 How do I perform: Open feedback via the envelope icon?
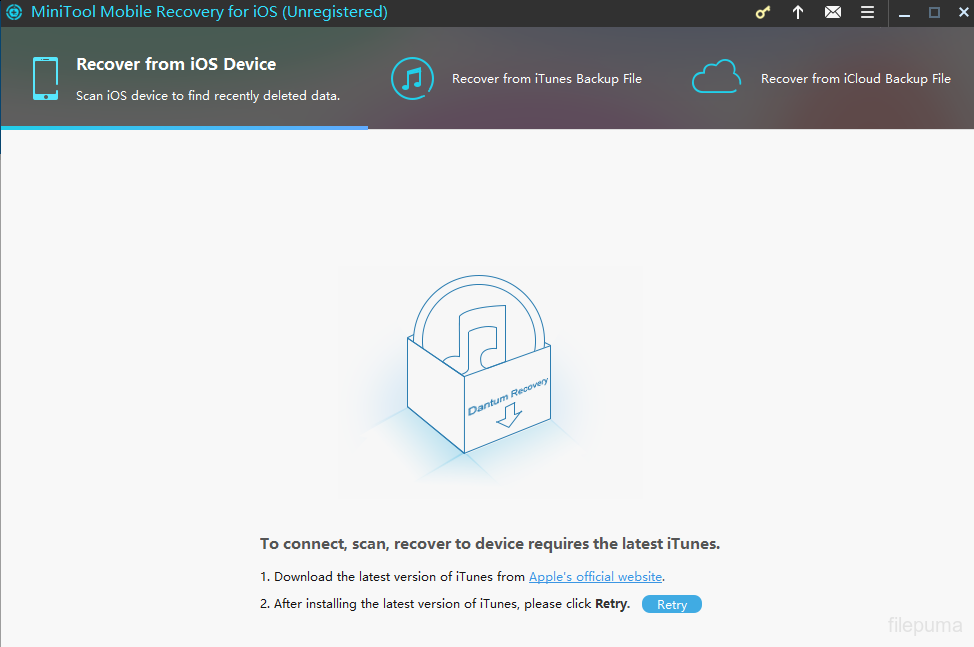click(x=832, y=13)
